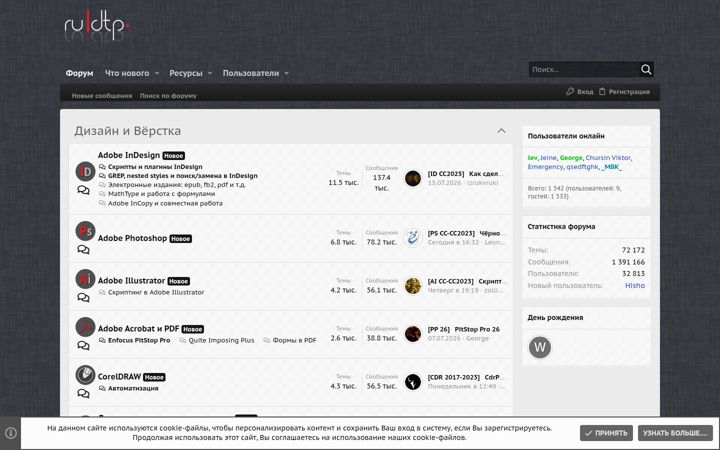Click avatar of last CorelDRAW post author
The width and height of the screenshot is (720, 450).
(413, 382)
